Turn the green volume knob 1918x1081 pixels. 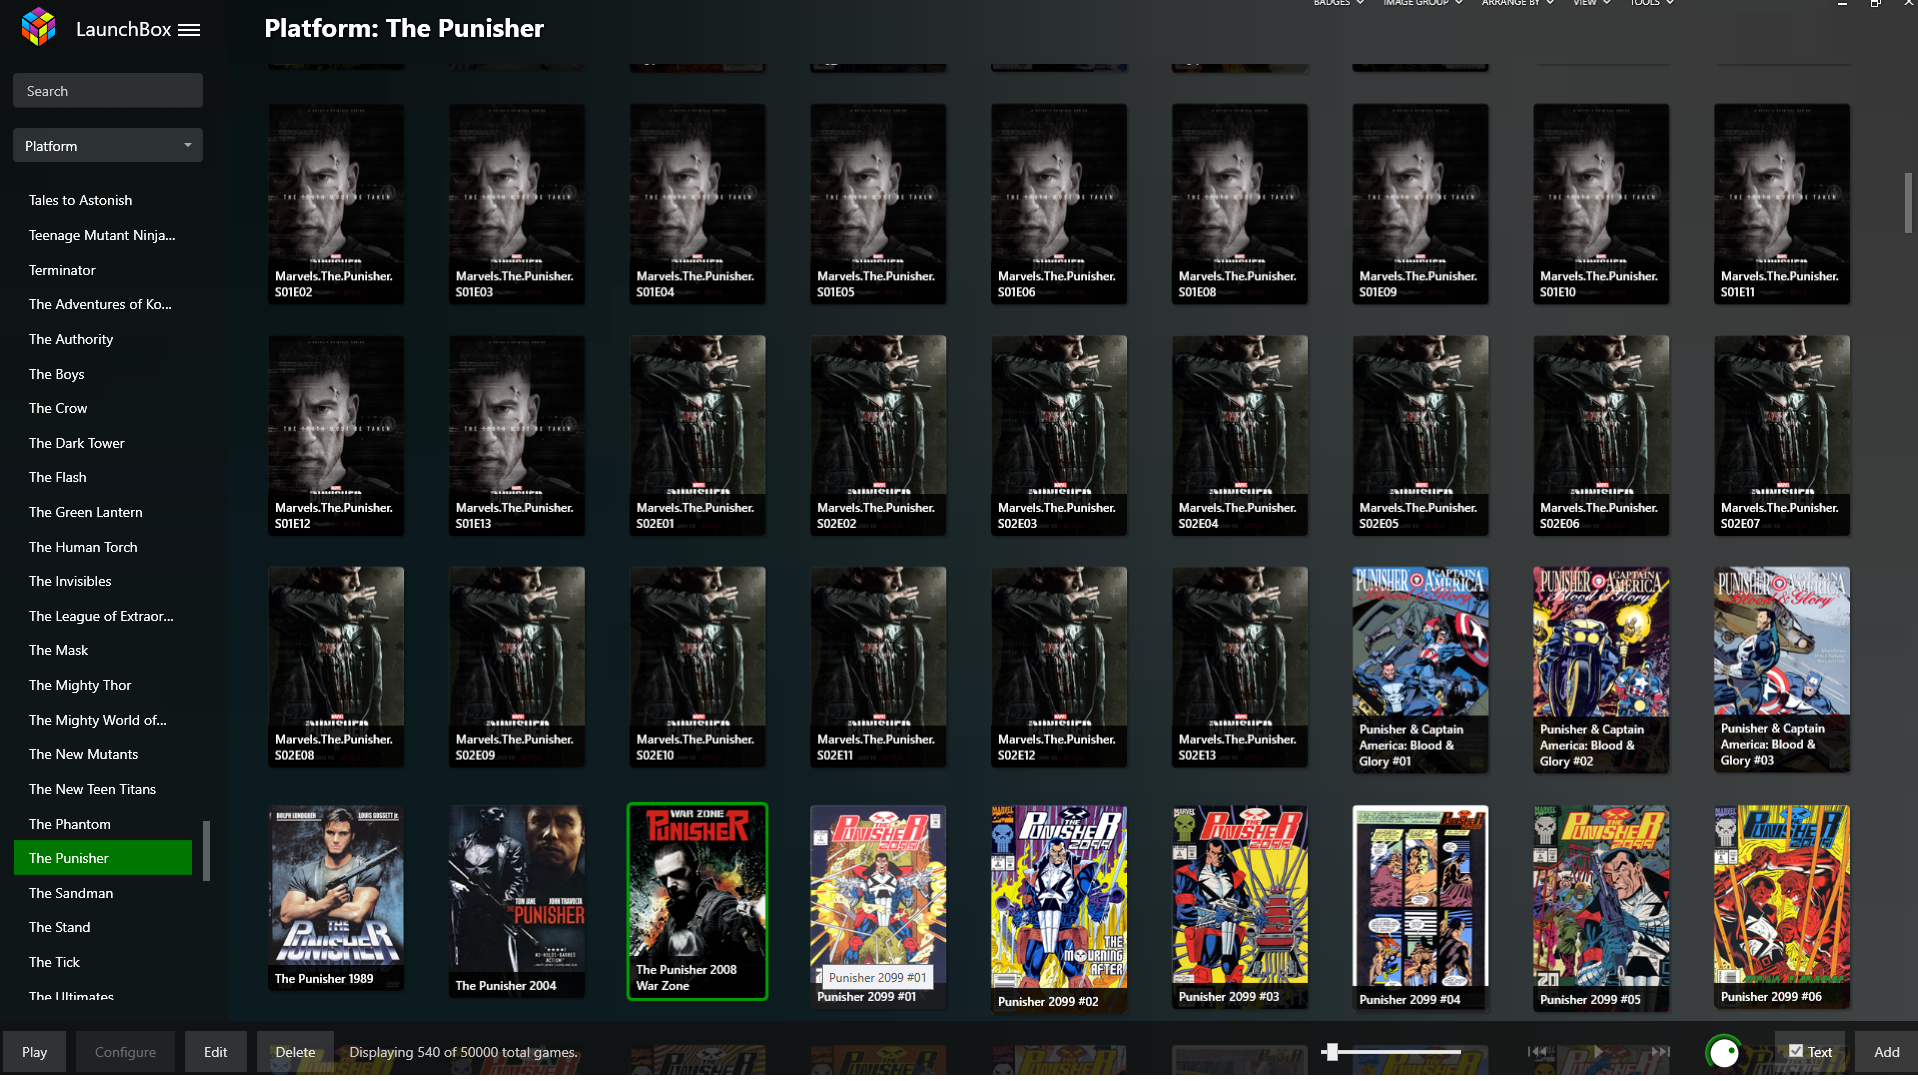click(1724, 1052)
